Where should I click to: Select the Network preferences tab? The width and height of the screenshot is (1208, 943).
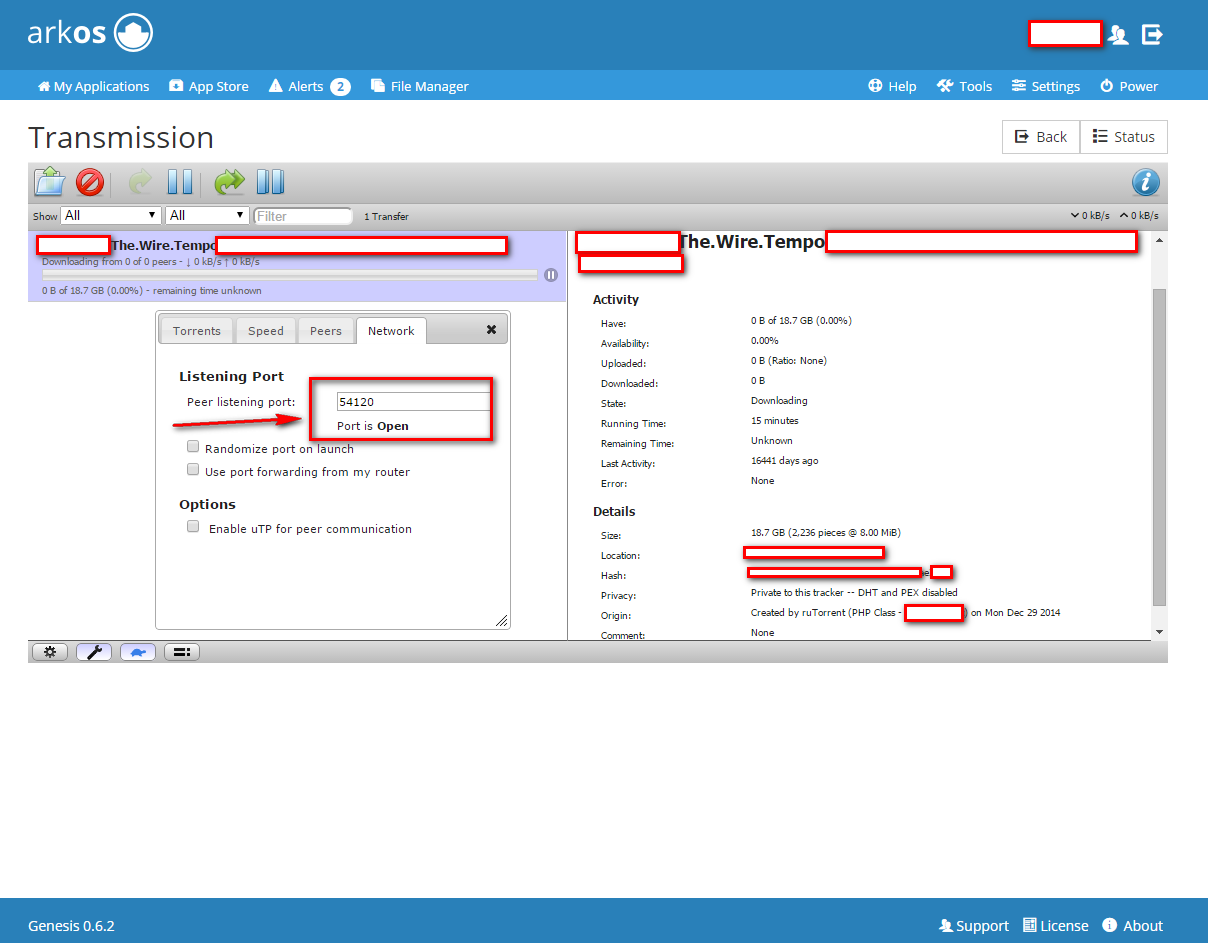tap(391, 331)
